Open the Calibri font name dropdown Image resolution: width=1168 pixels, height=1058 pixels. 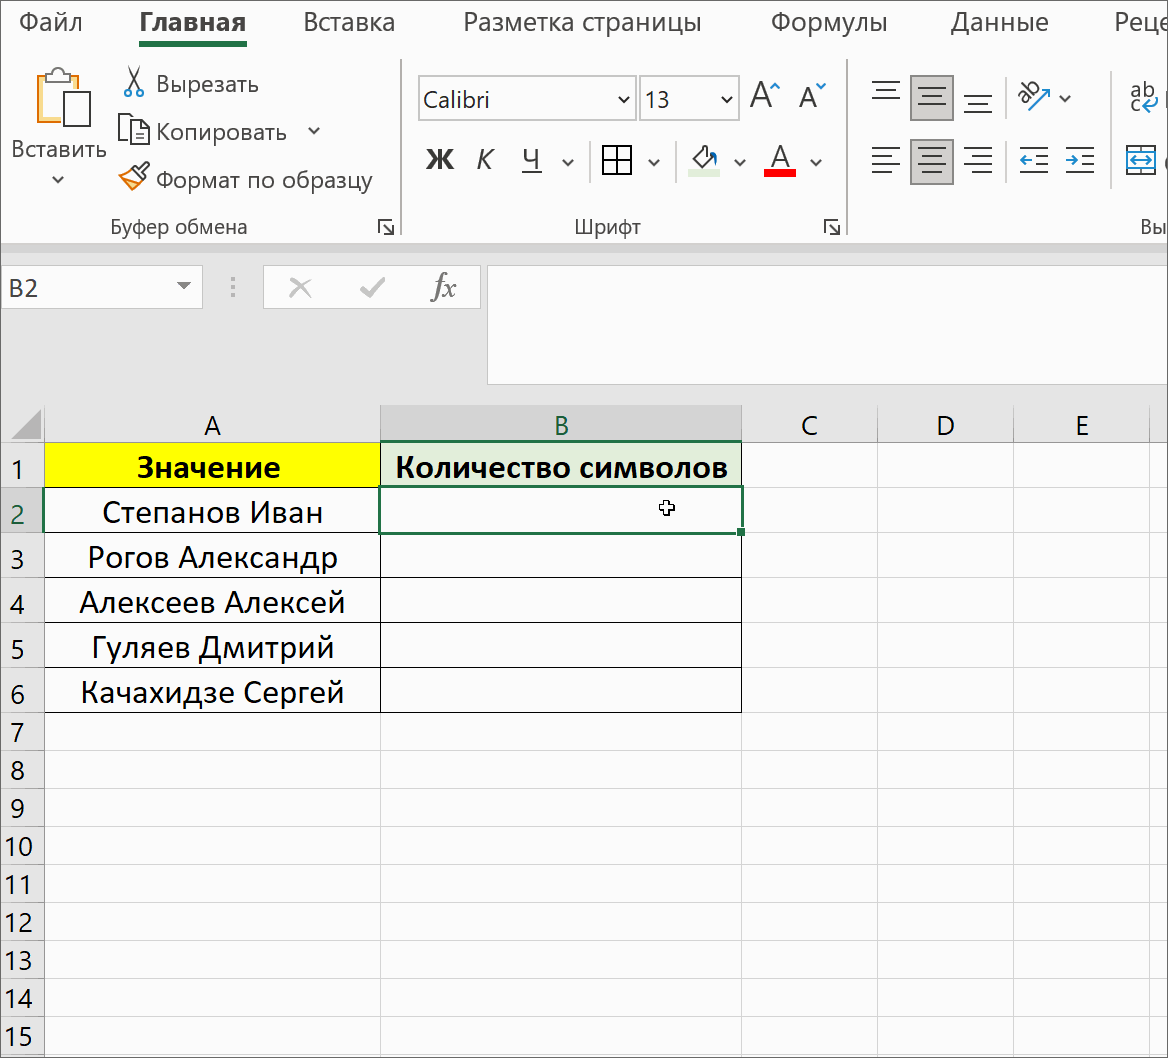pyautogui.click(x=623, y=99)
